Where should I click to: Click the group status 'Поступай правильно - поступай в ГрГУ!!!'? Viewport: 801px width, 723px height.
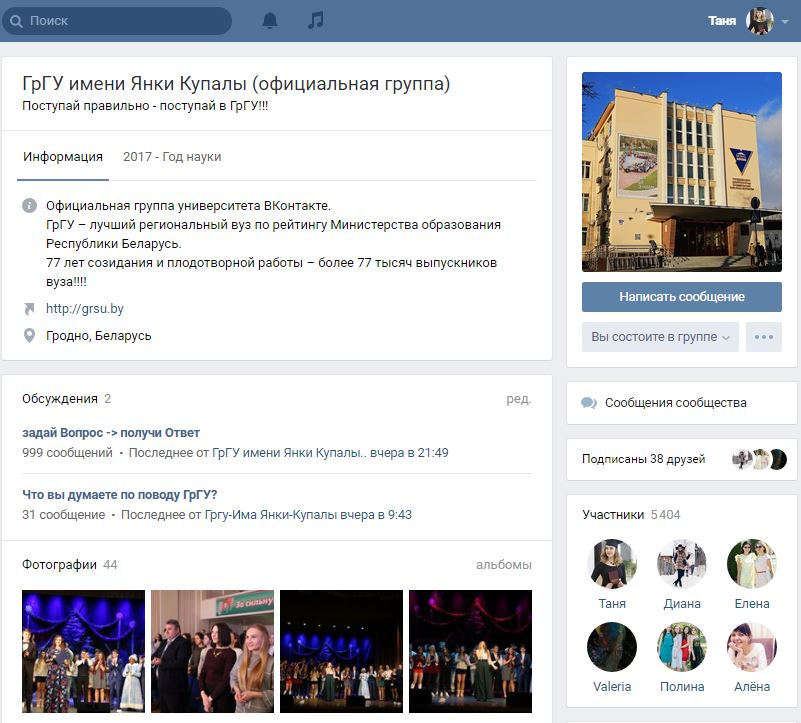(145, 106)
